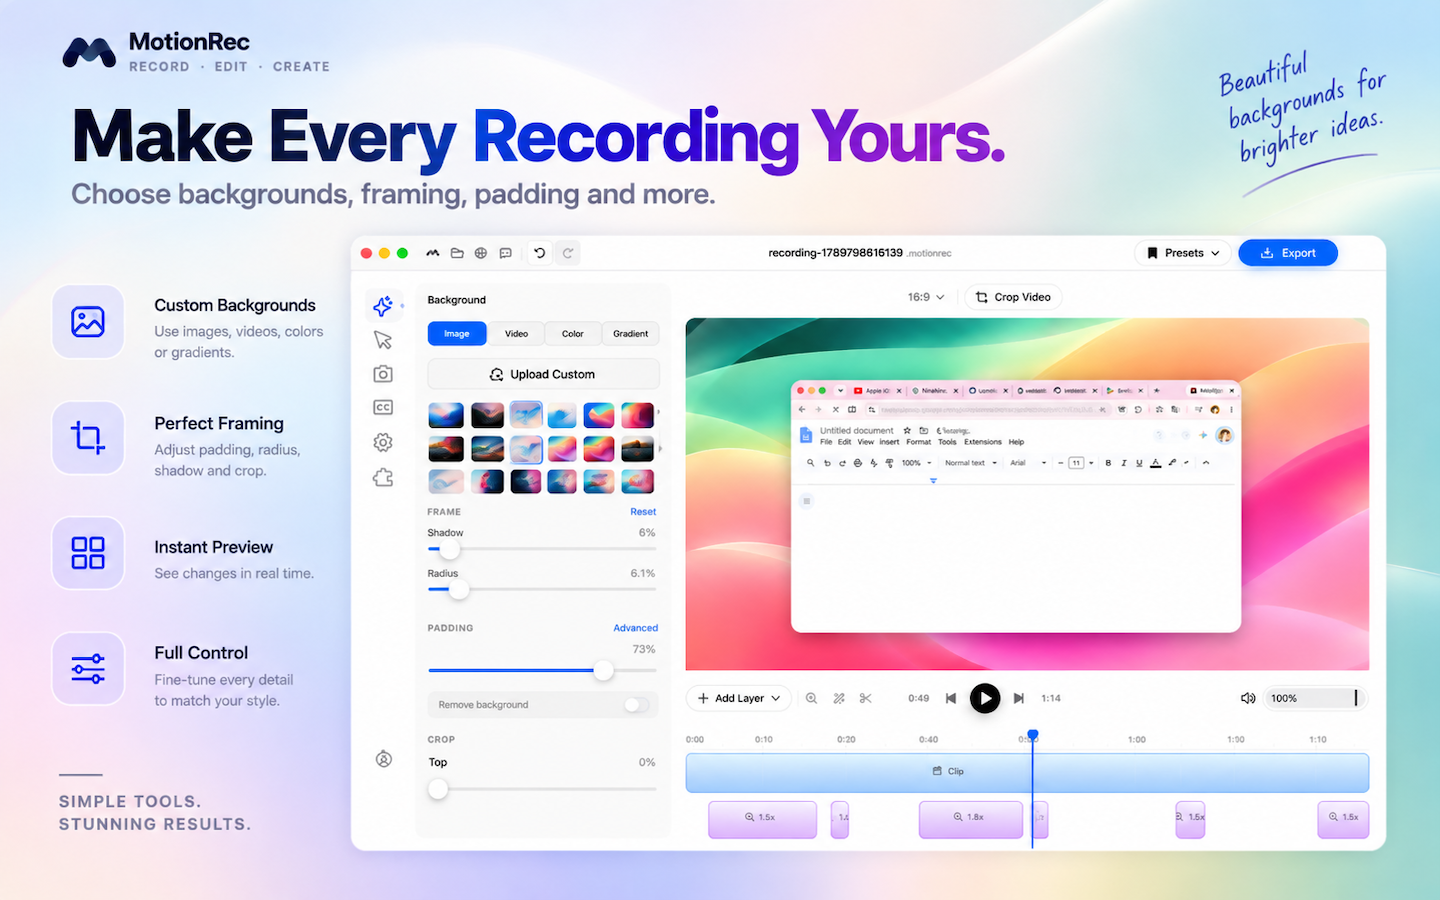Switch to the Color background tab

pos(573,334)
